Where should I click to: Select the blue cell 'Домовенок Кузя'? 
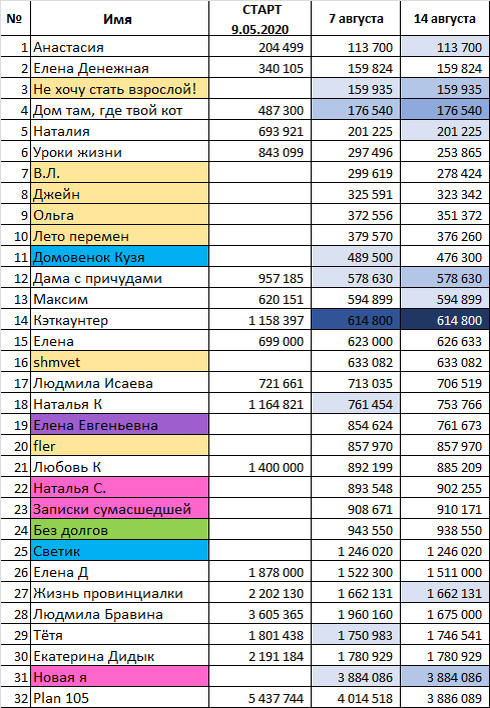tap(119, 257)
